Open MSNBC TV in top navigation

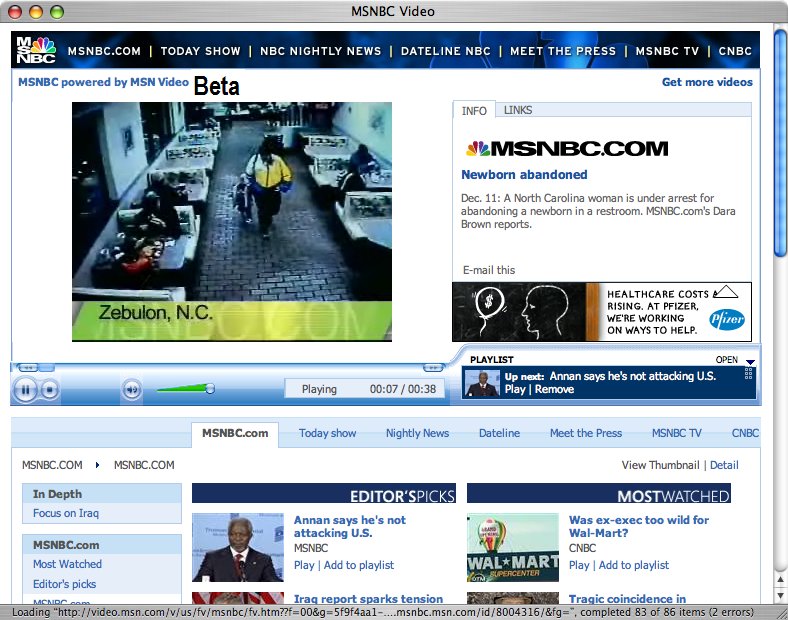point(667,51)
